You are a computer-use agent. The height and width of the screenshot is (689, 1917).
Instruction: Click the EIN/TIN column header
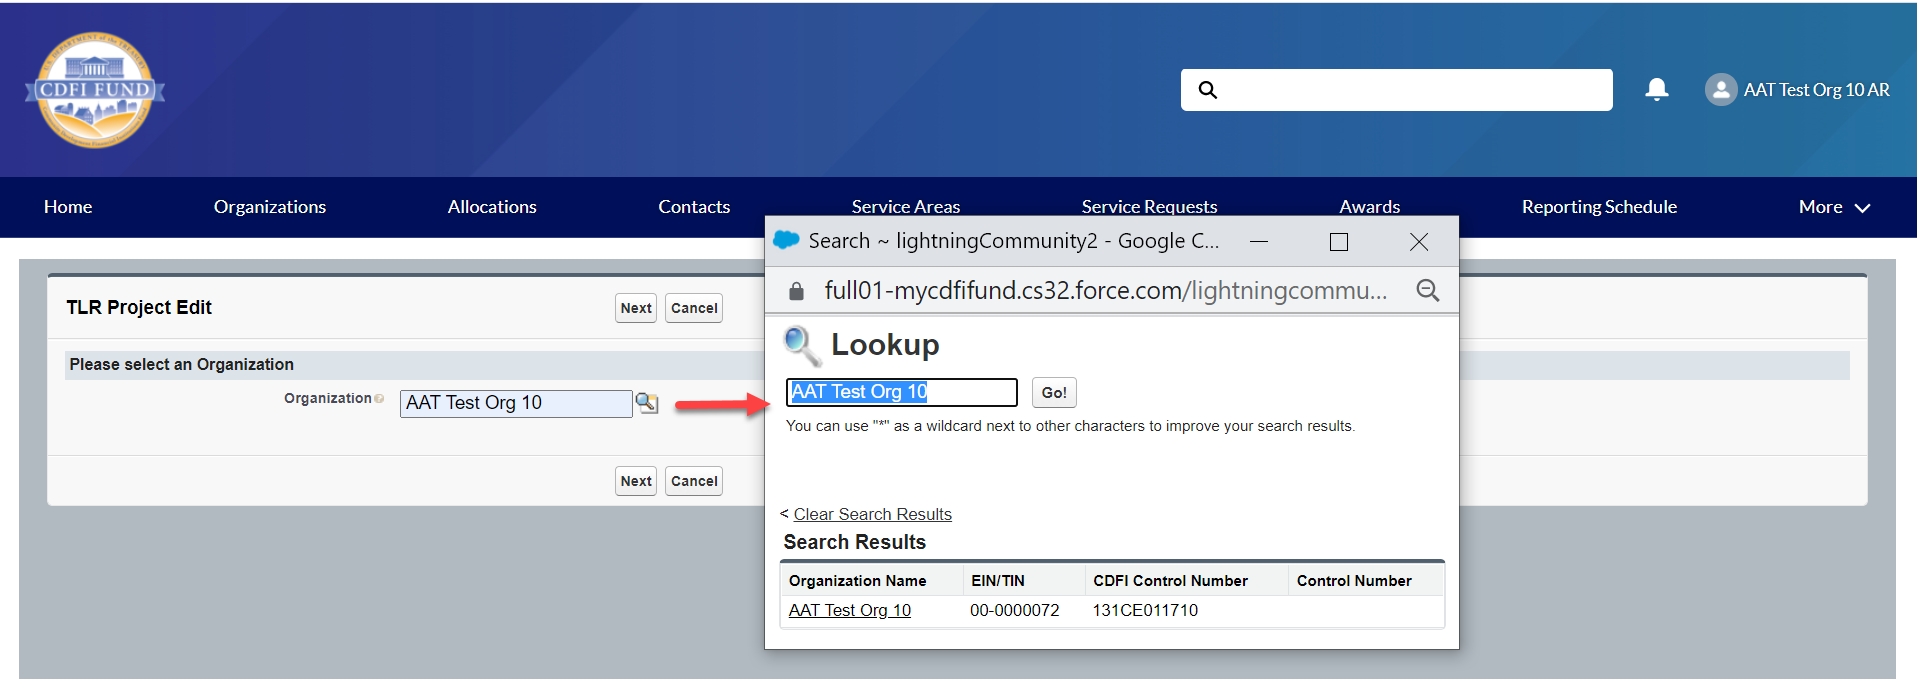pos(998,581)
